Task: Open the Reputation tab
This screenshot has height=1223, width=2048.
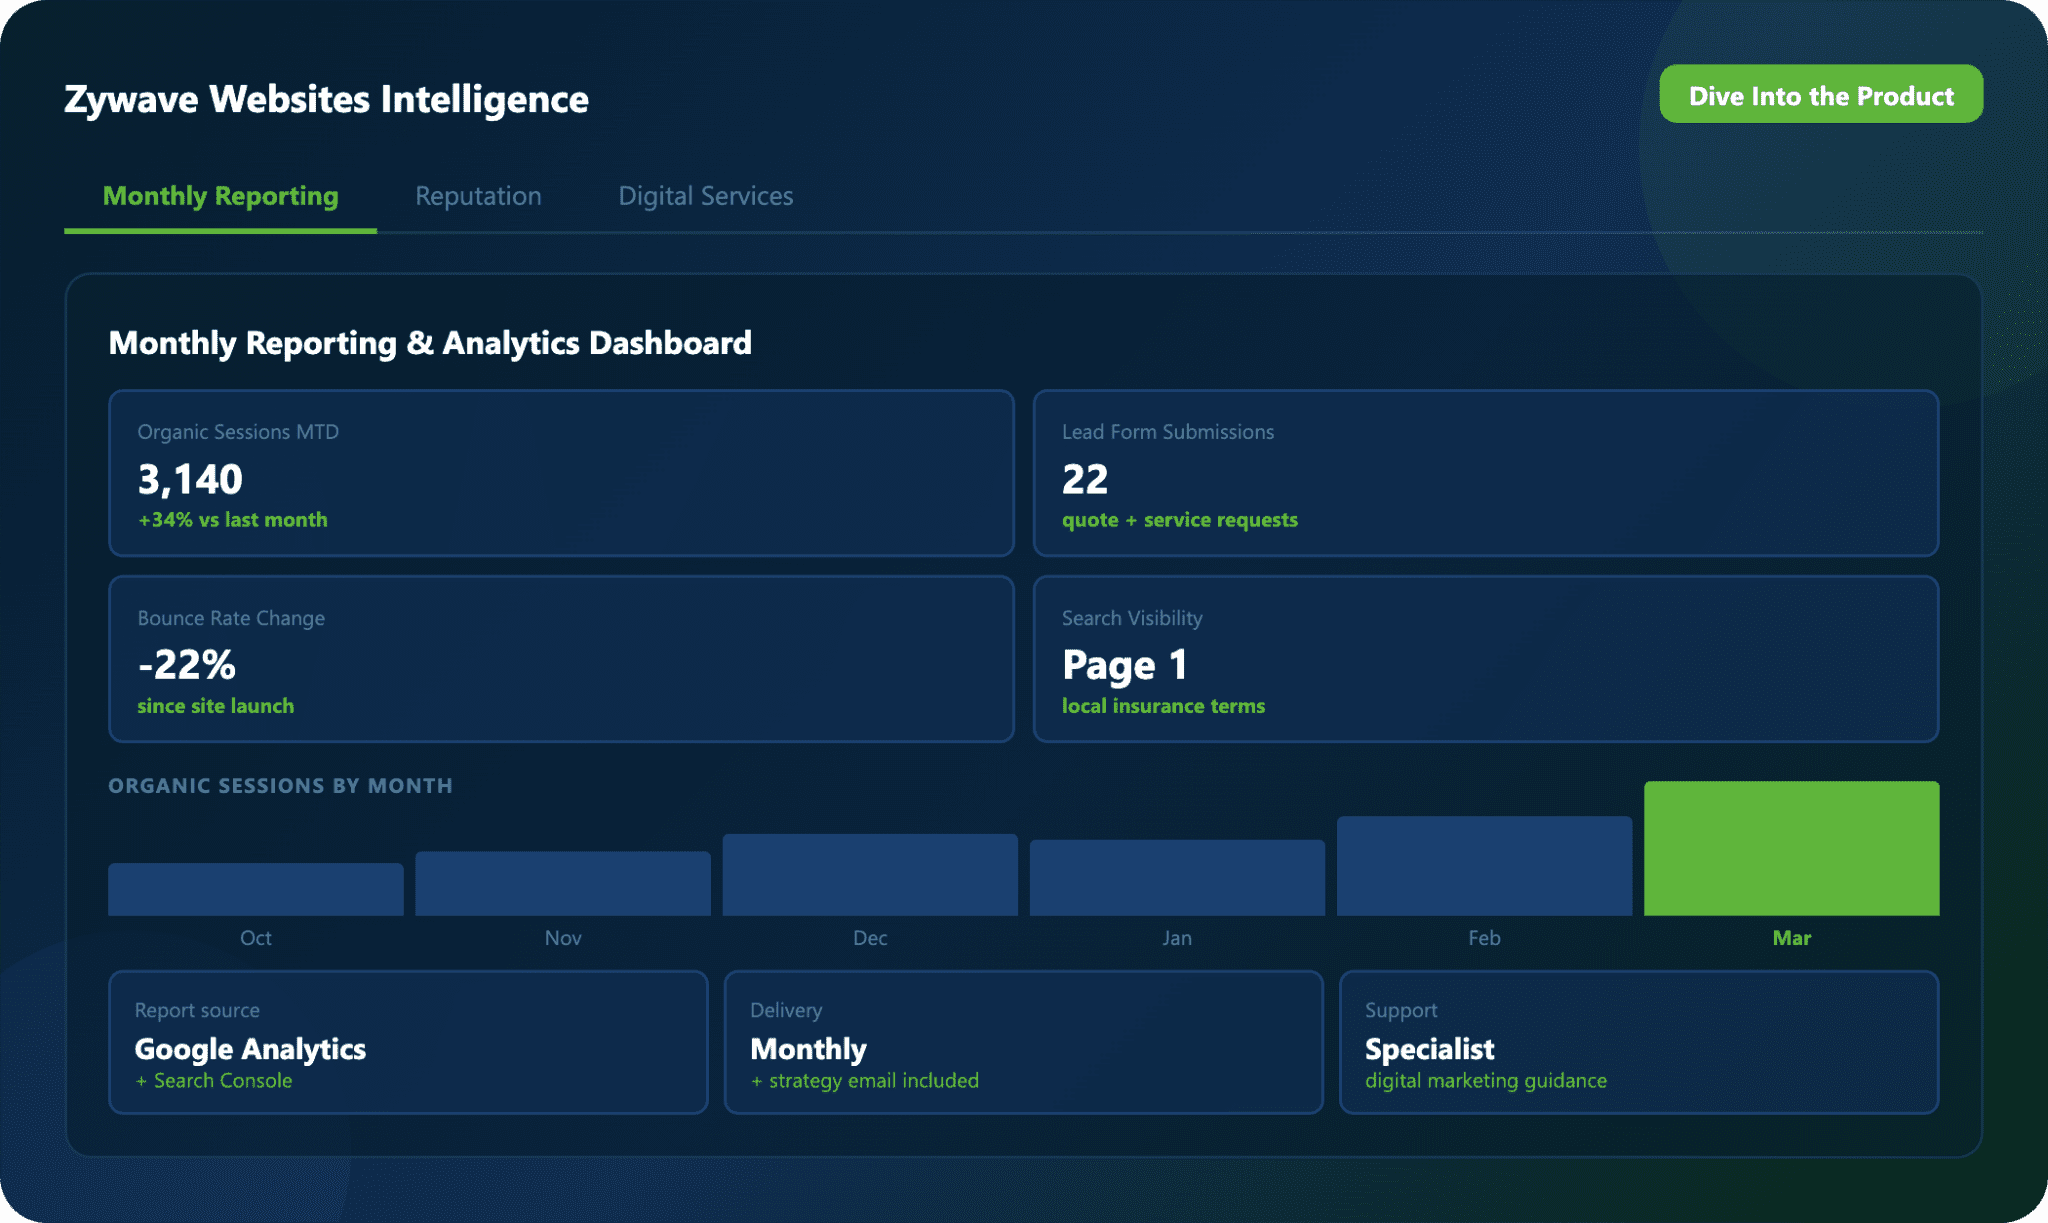Action: tap(478, 196)
